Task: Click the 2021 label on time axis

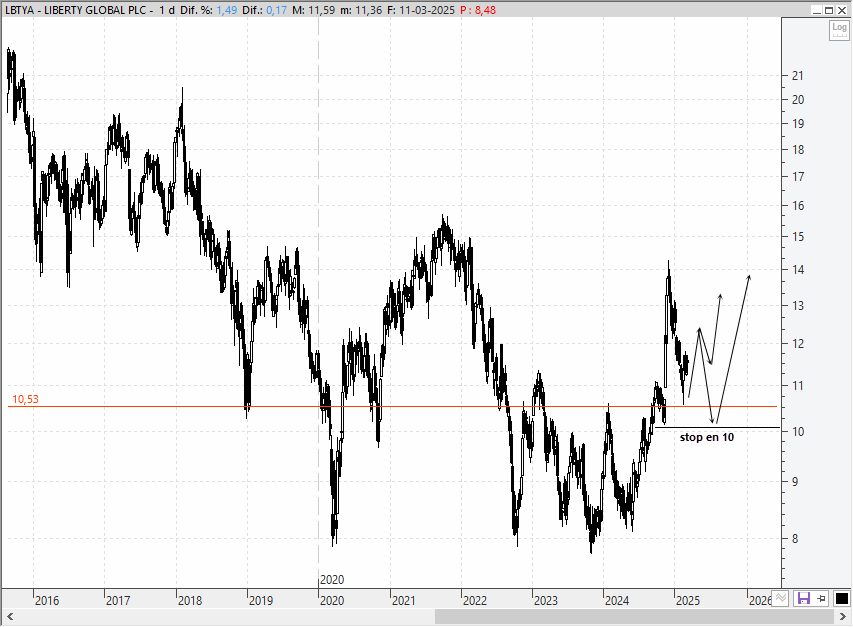Action: (404, 600)
